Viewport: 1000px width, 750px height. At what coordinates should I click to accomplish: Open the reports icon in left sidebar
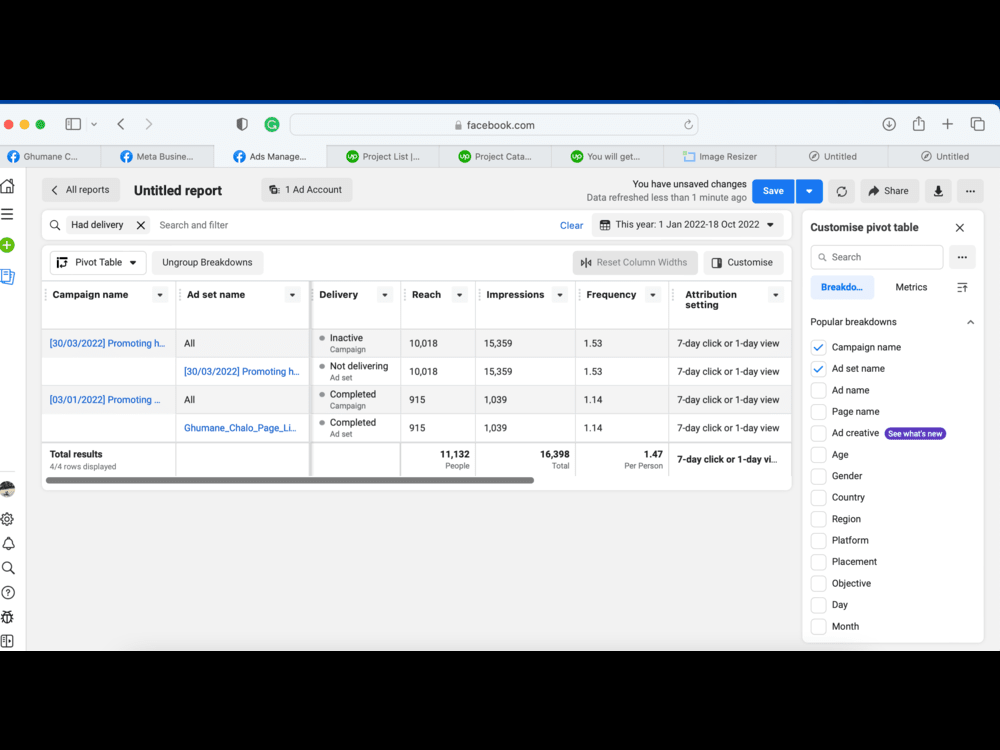(7, 276)
